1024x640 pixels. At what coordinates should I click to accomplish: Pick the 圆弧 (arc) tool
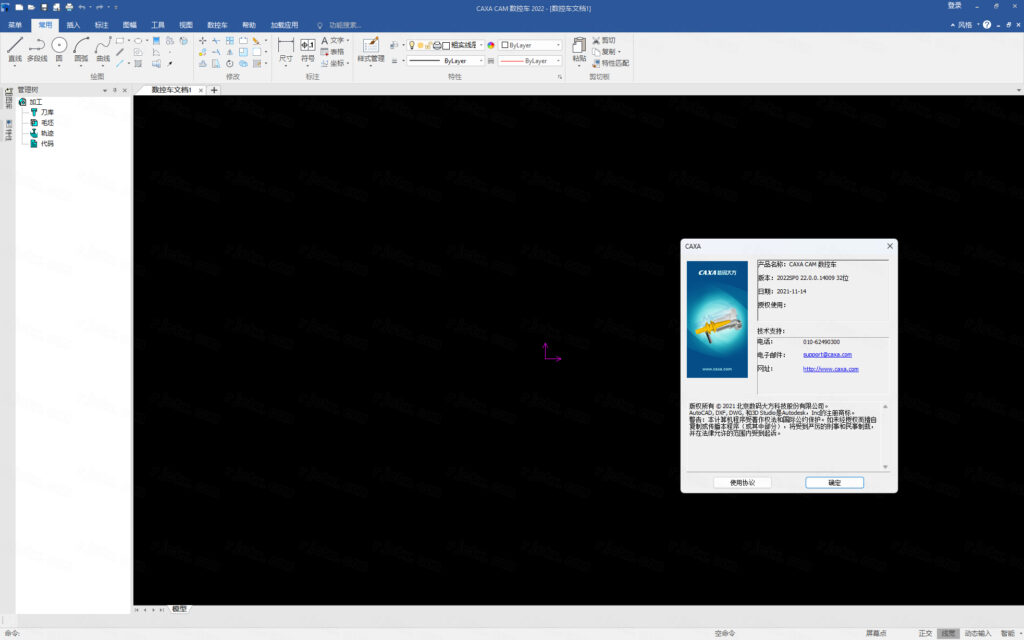(81, 49)
